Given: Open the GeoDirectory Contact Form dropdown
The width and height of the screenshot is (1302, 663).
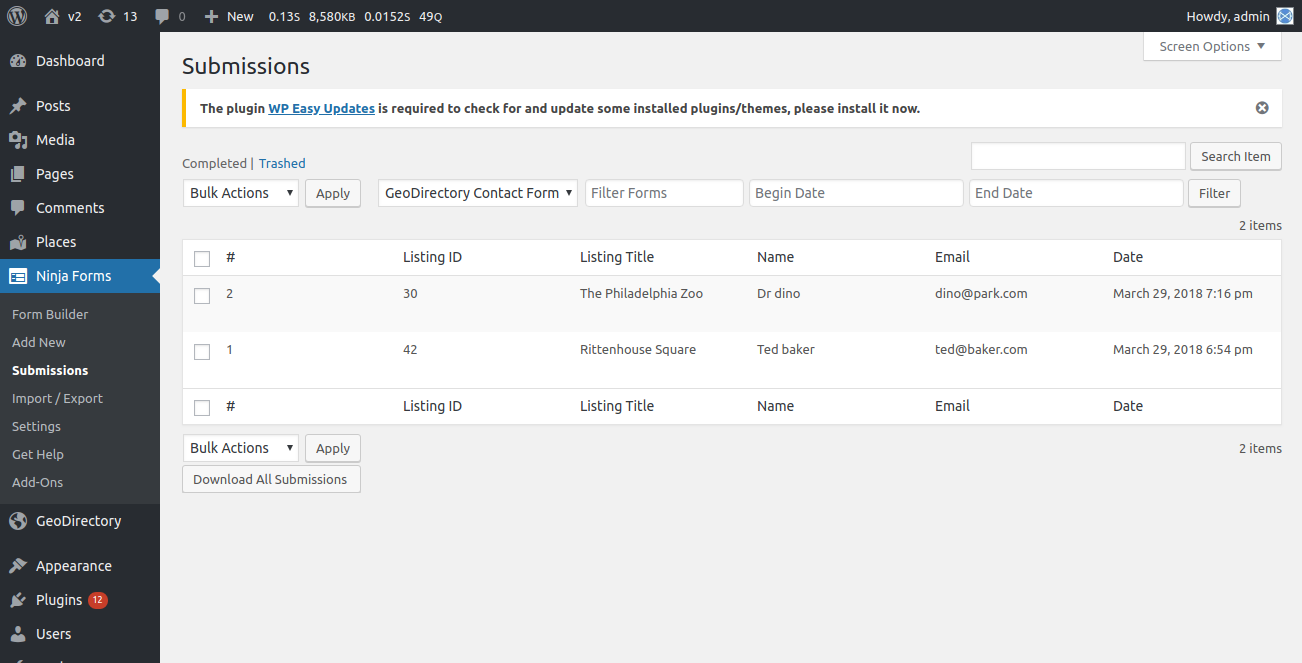Looking at the screenshot, I should pyautogui.click(x=478, y=193).
